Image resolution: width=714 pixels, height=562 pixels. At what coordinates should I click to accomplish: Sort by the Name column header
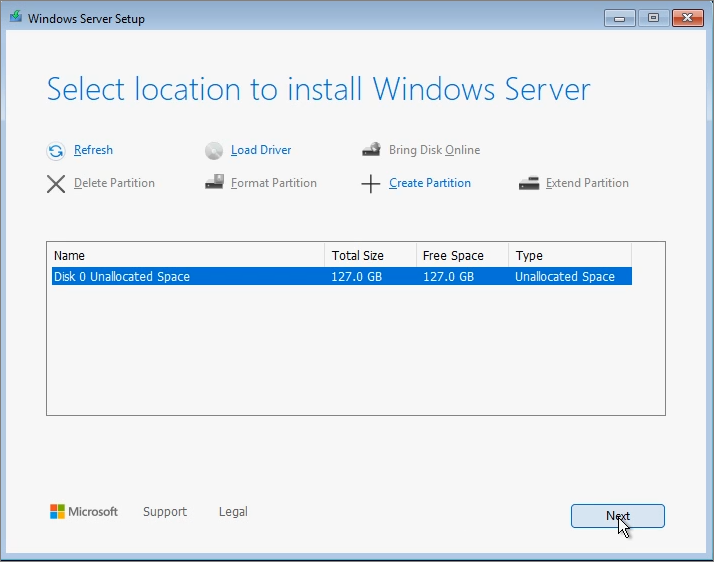188,255
